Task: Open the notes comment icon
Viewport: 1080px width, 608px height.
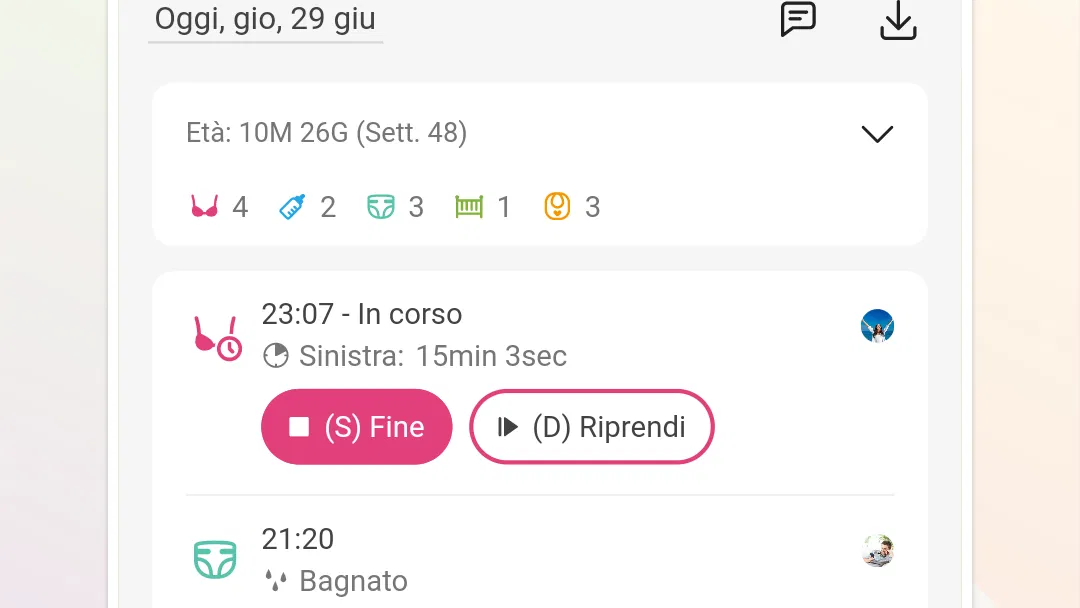Action: point(798,19)
